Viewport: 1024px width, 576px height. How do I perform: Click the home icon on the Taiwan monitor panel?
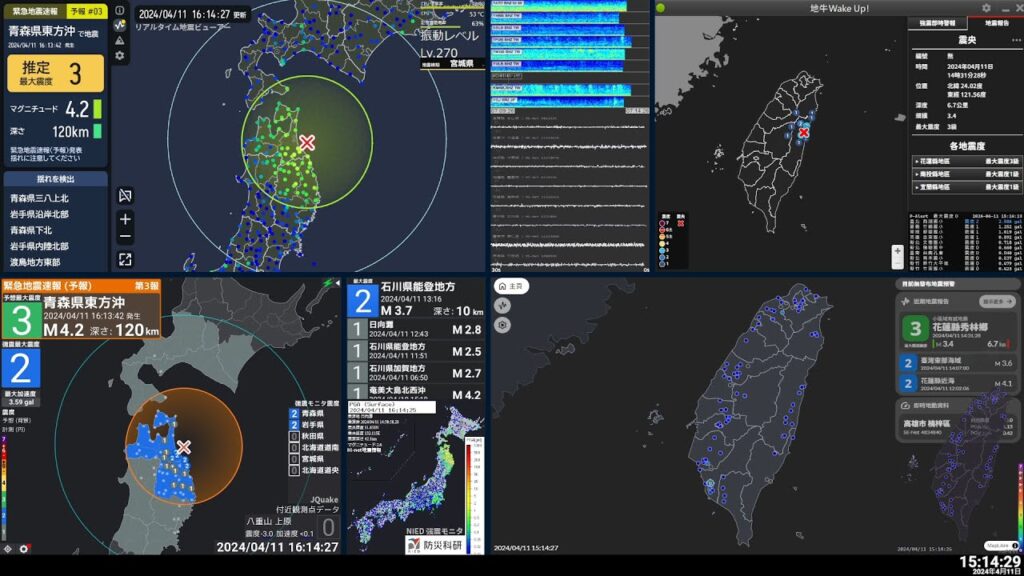pos(504,288)
